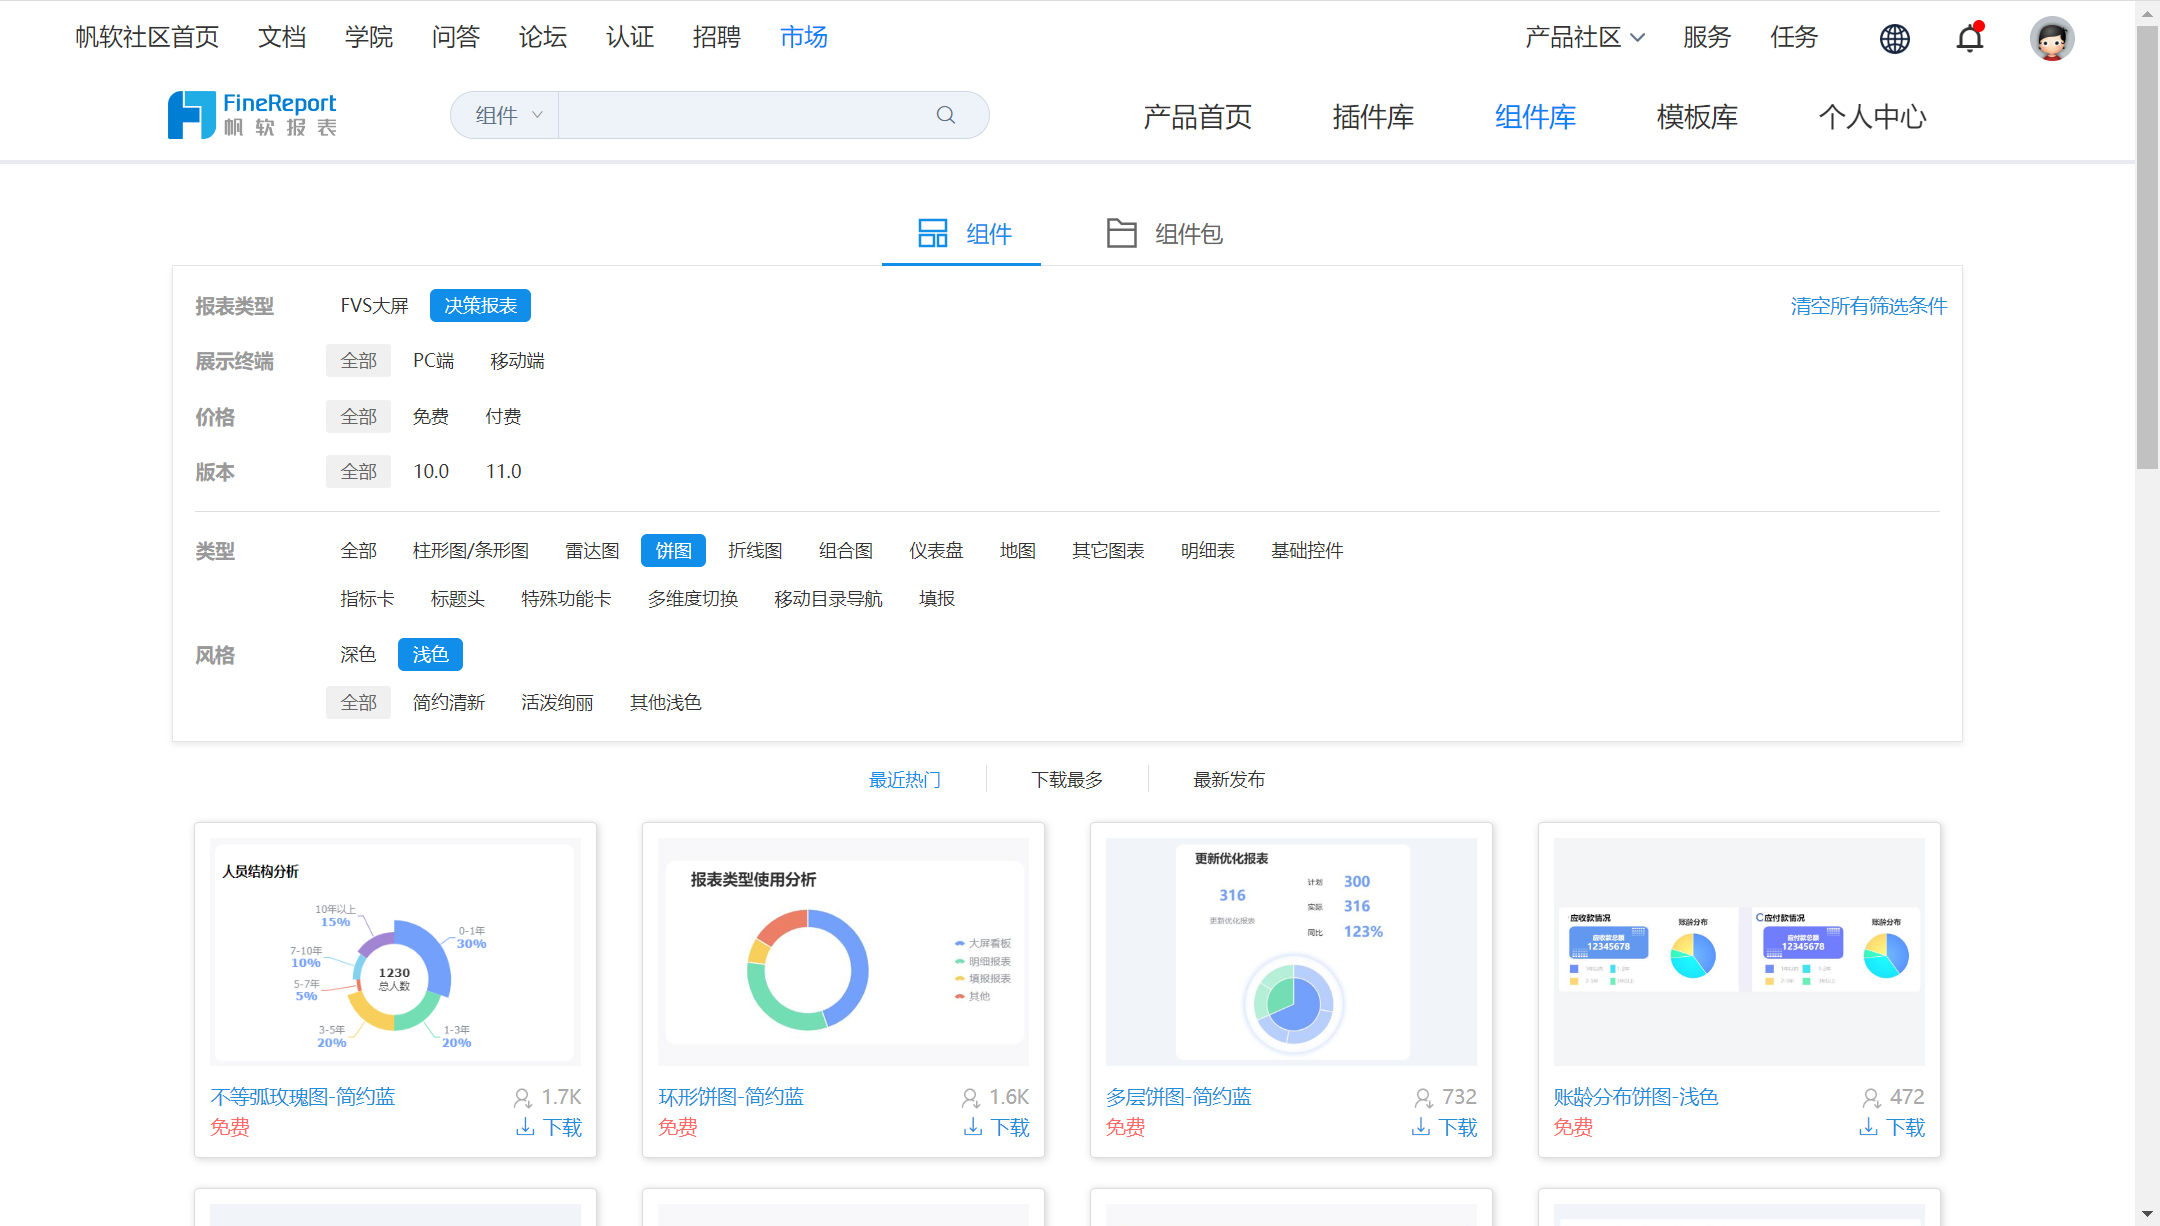2160x1226 pixels.
Task: Click download icon for 环形饼图-简约蓝
Action: (972, 1127)
